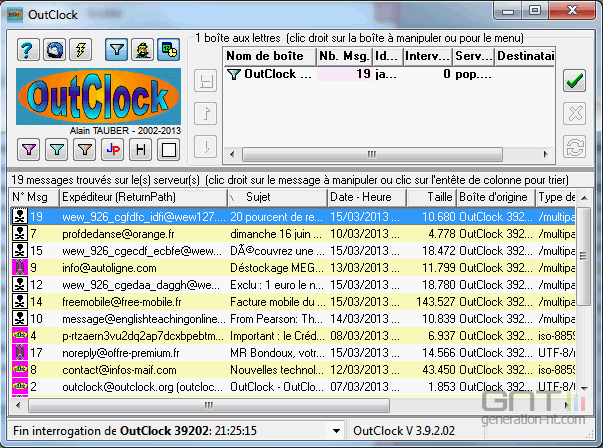Click the orange funnel filter button

point(85,149)
